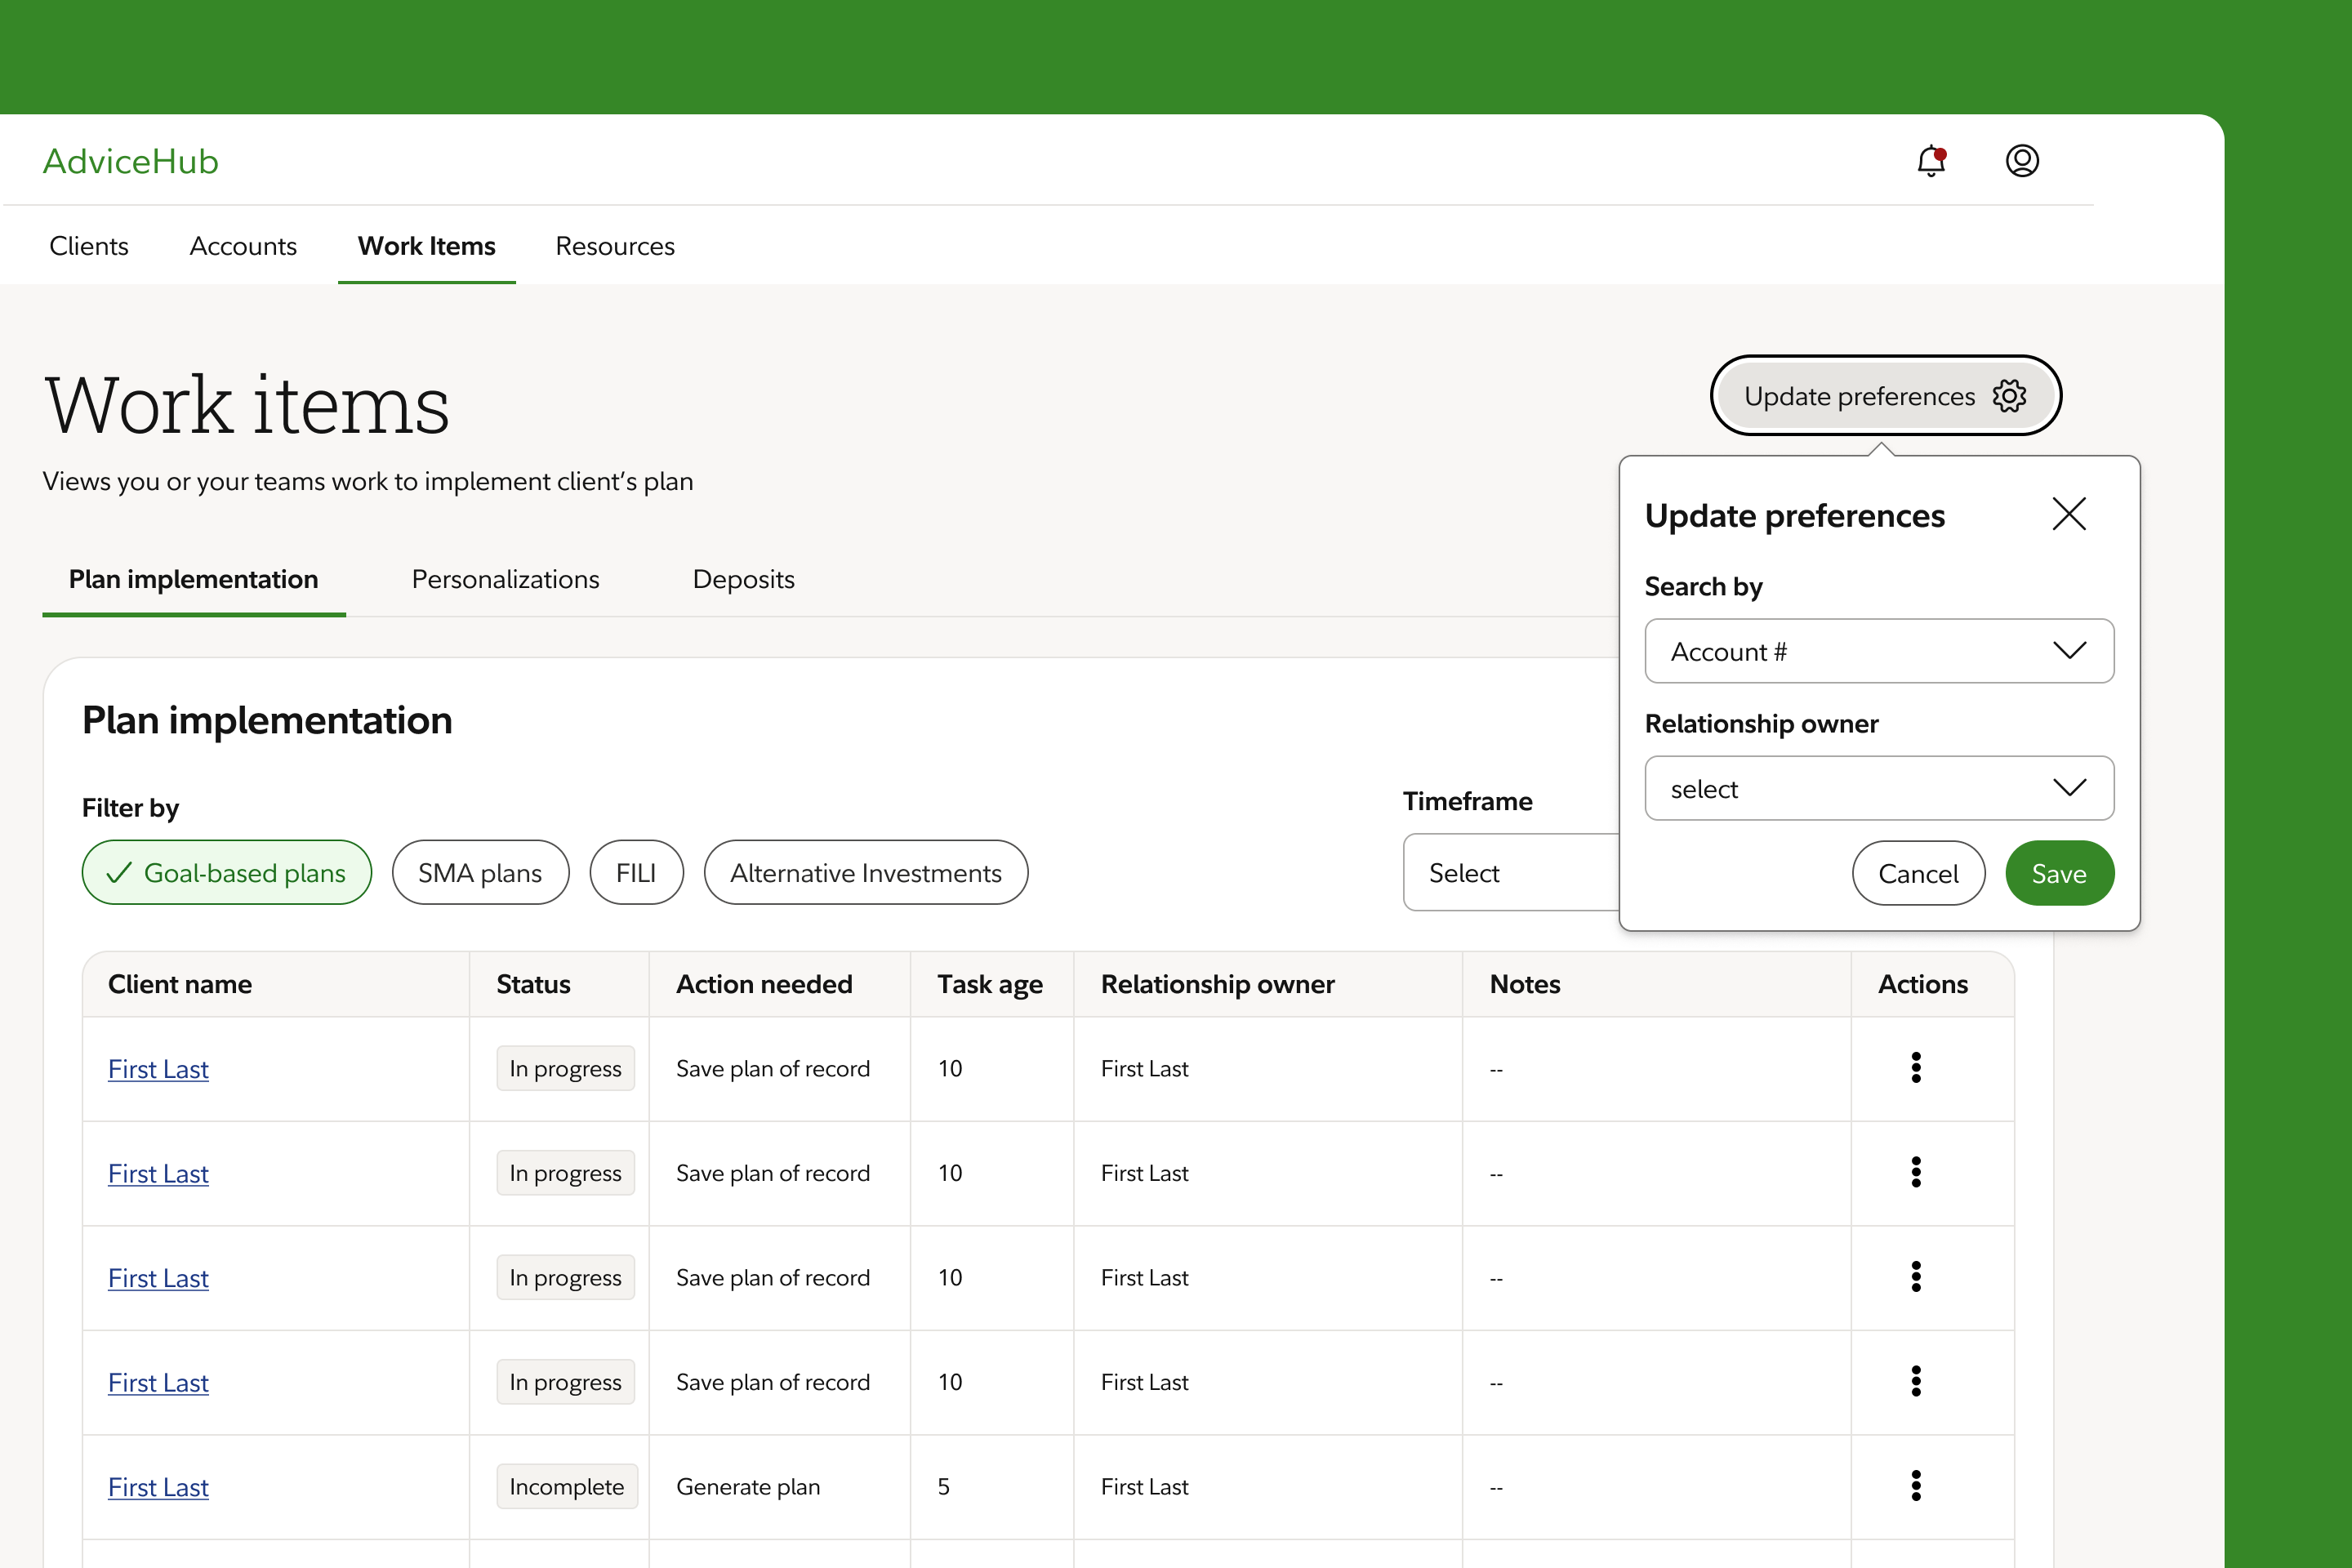Open actions menu for fourth table row

(x=1916, y=1381)
